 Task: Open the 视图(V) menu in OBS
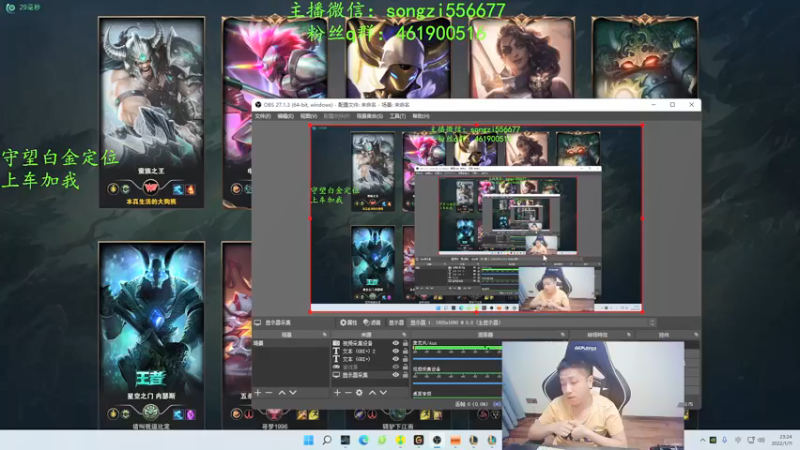[x=308, y=116]
